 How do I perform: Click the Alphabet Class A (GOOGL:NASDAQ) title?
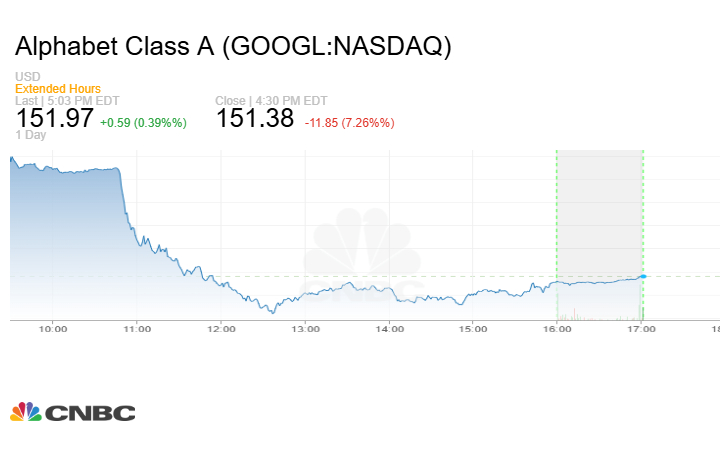233,47
